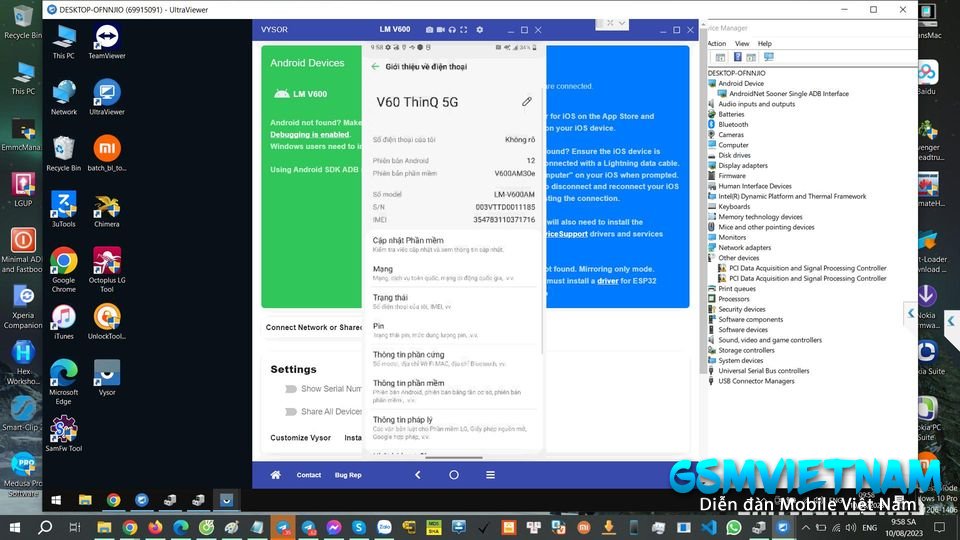Click the edit pencil beside V60 ThinQ 5G

point(527,102)
